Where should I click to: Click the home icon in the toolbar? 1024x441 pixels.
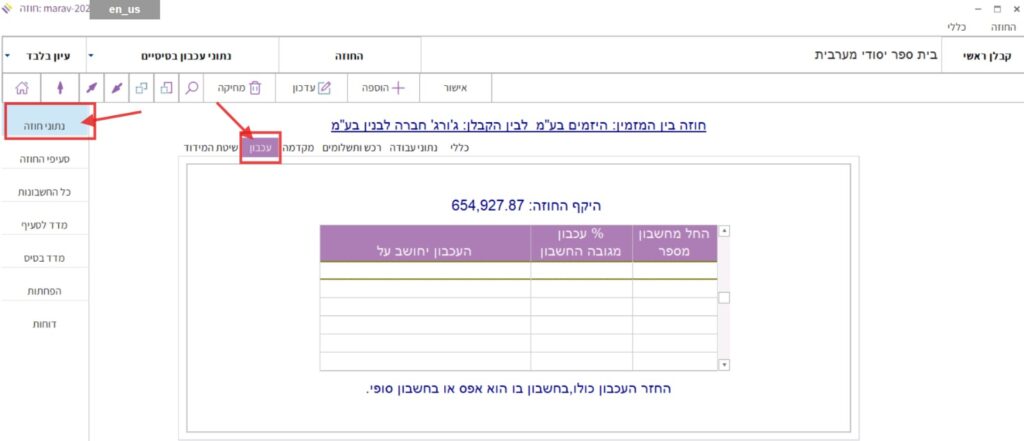coord(21,88)
